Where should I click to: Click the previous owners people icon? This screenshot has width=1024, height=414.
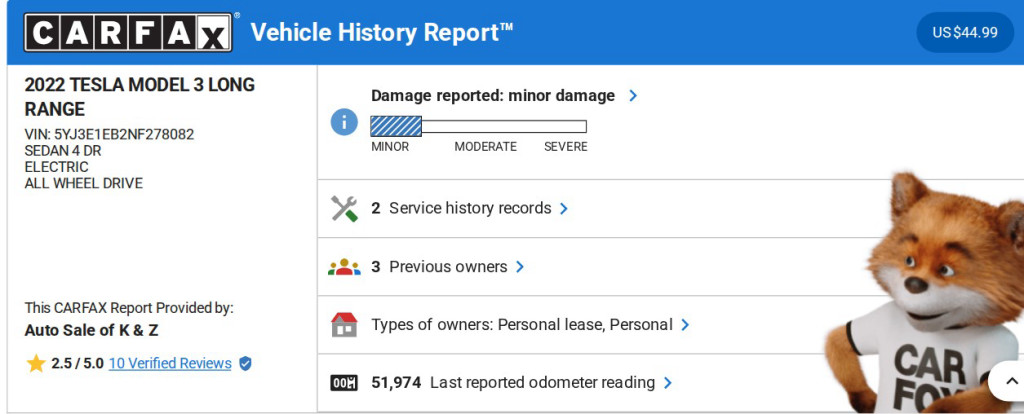pyautogui.click(x=344, y=267)
